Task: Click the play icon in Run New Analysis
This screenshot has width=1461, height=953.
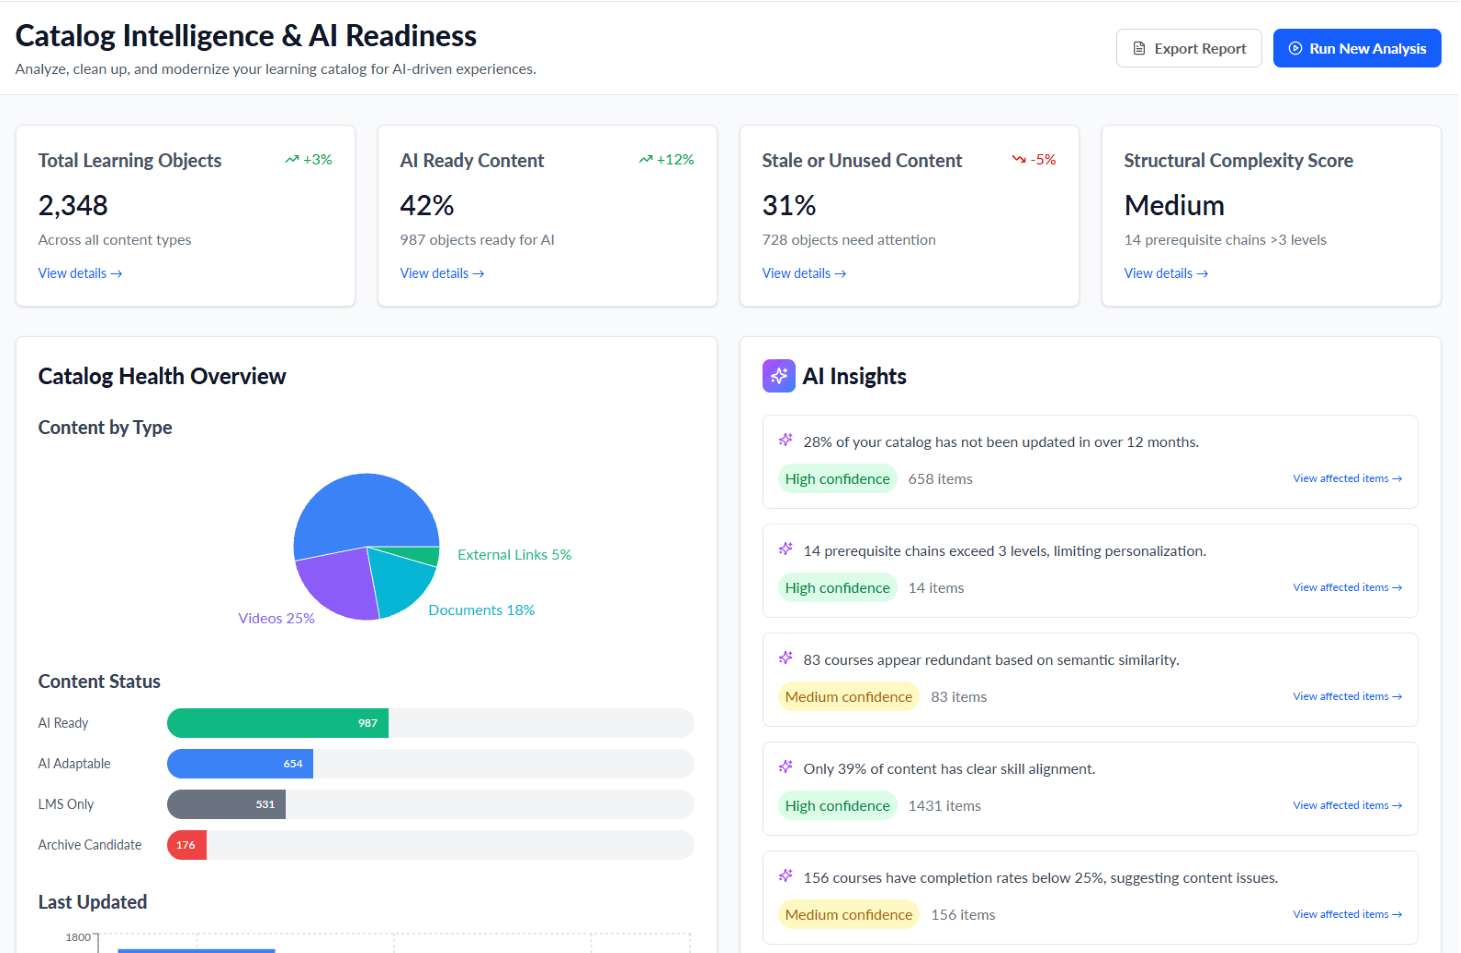Action: click(1295, 48)
